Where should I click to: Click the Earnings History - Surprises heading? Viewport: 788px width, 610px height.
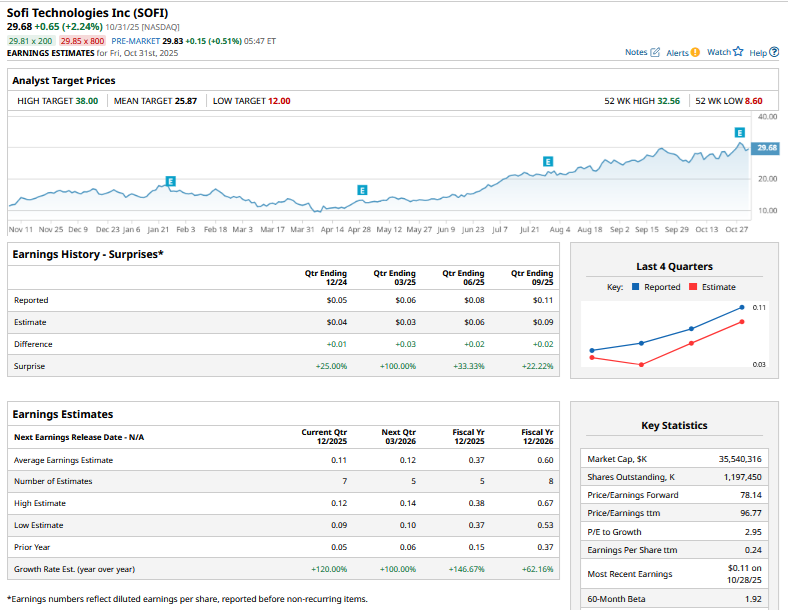tap(88, 254)
